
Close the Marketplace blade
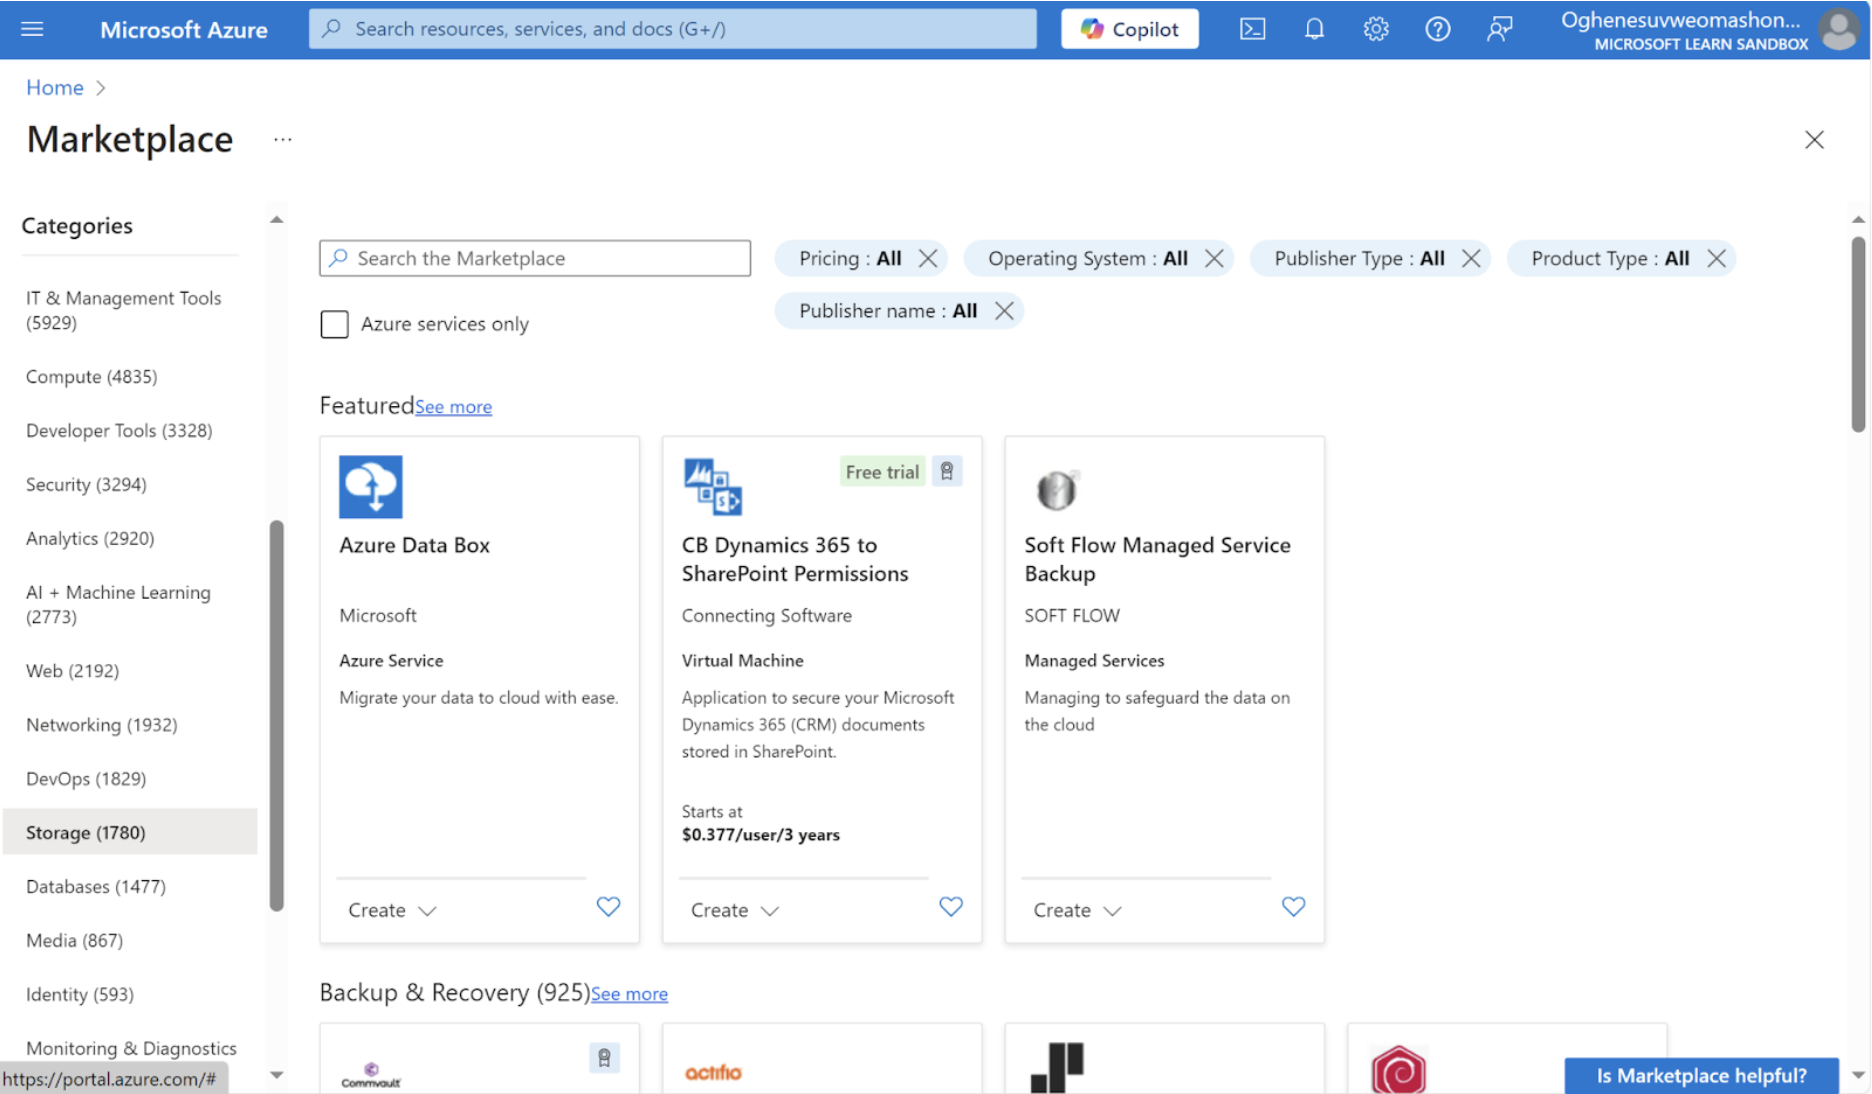click(1814, 139)
